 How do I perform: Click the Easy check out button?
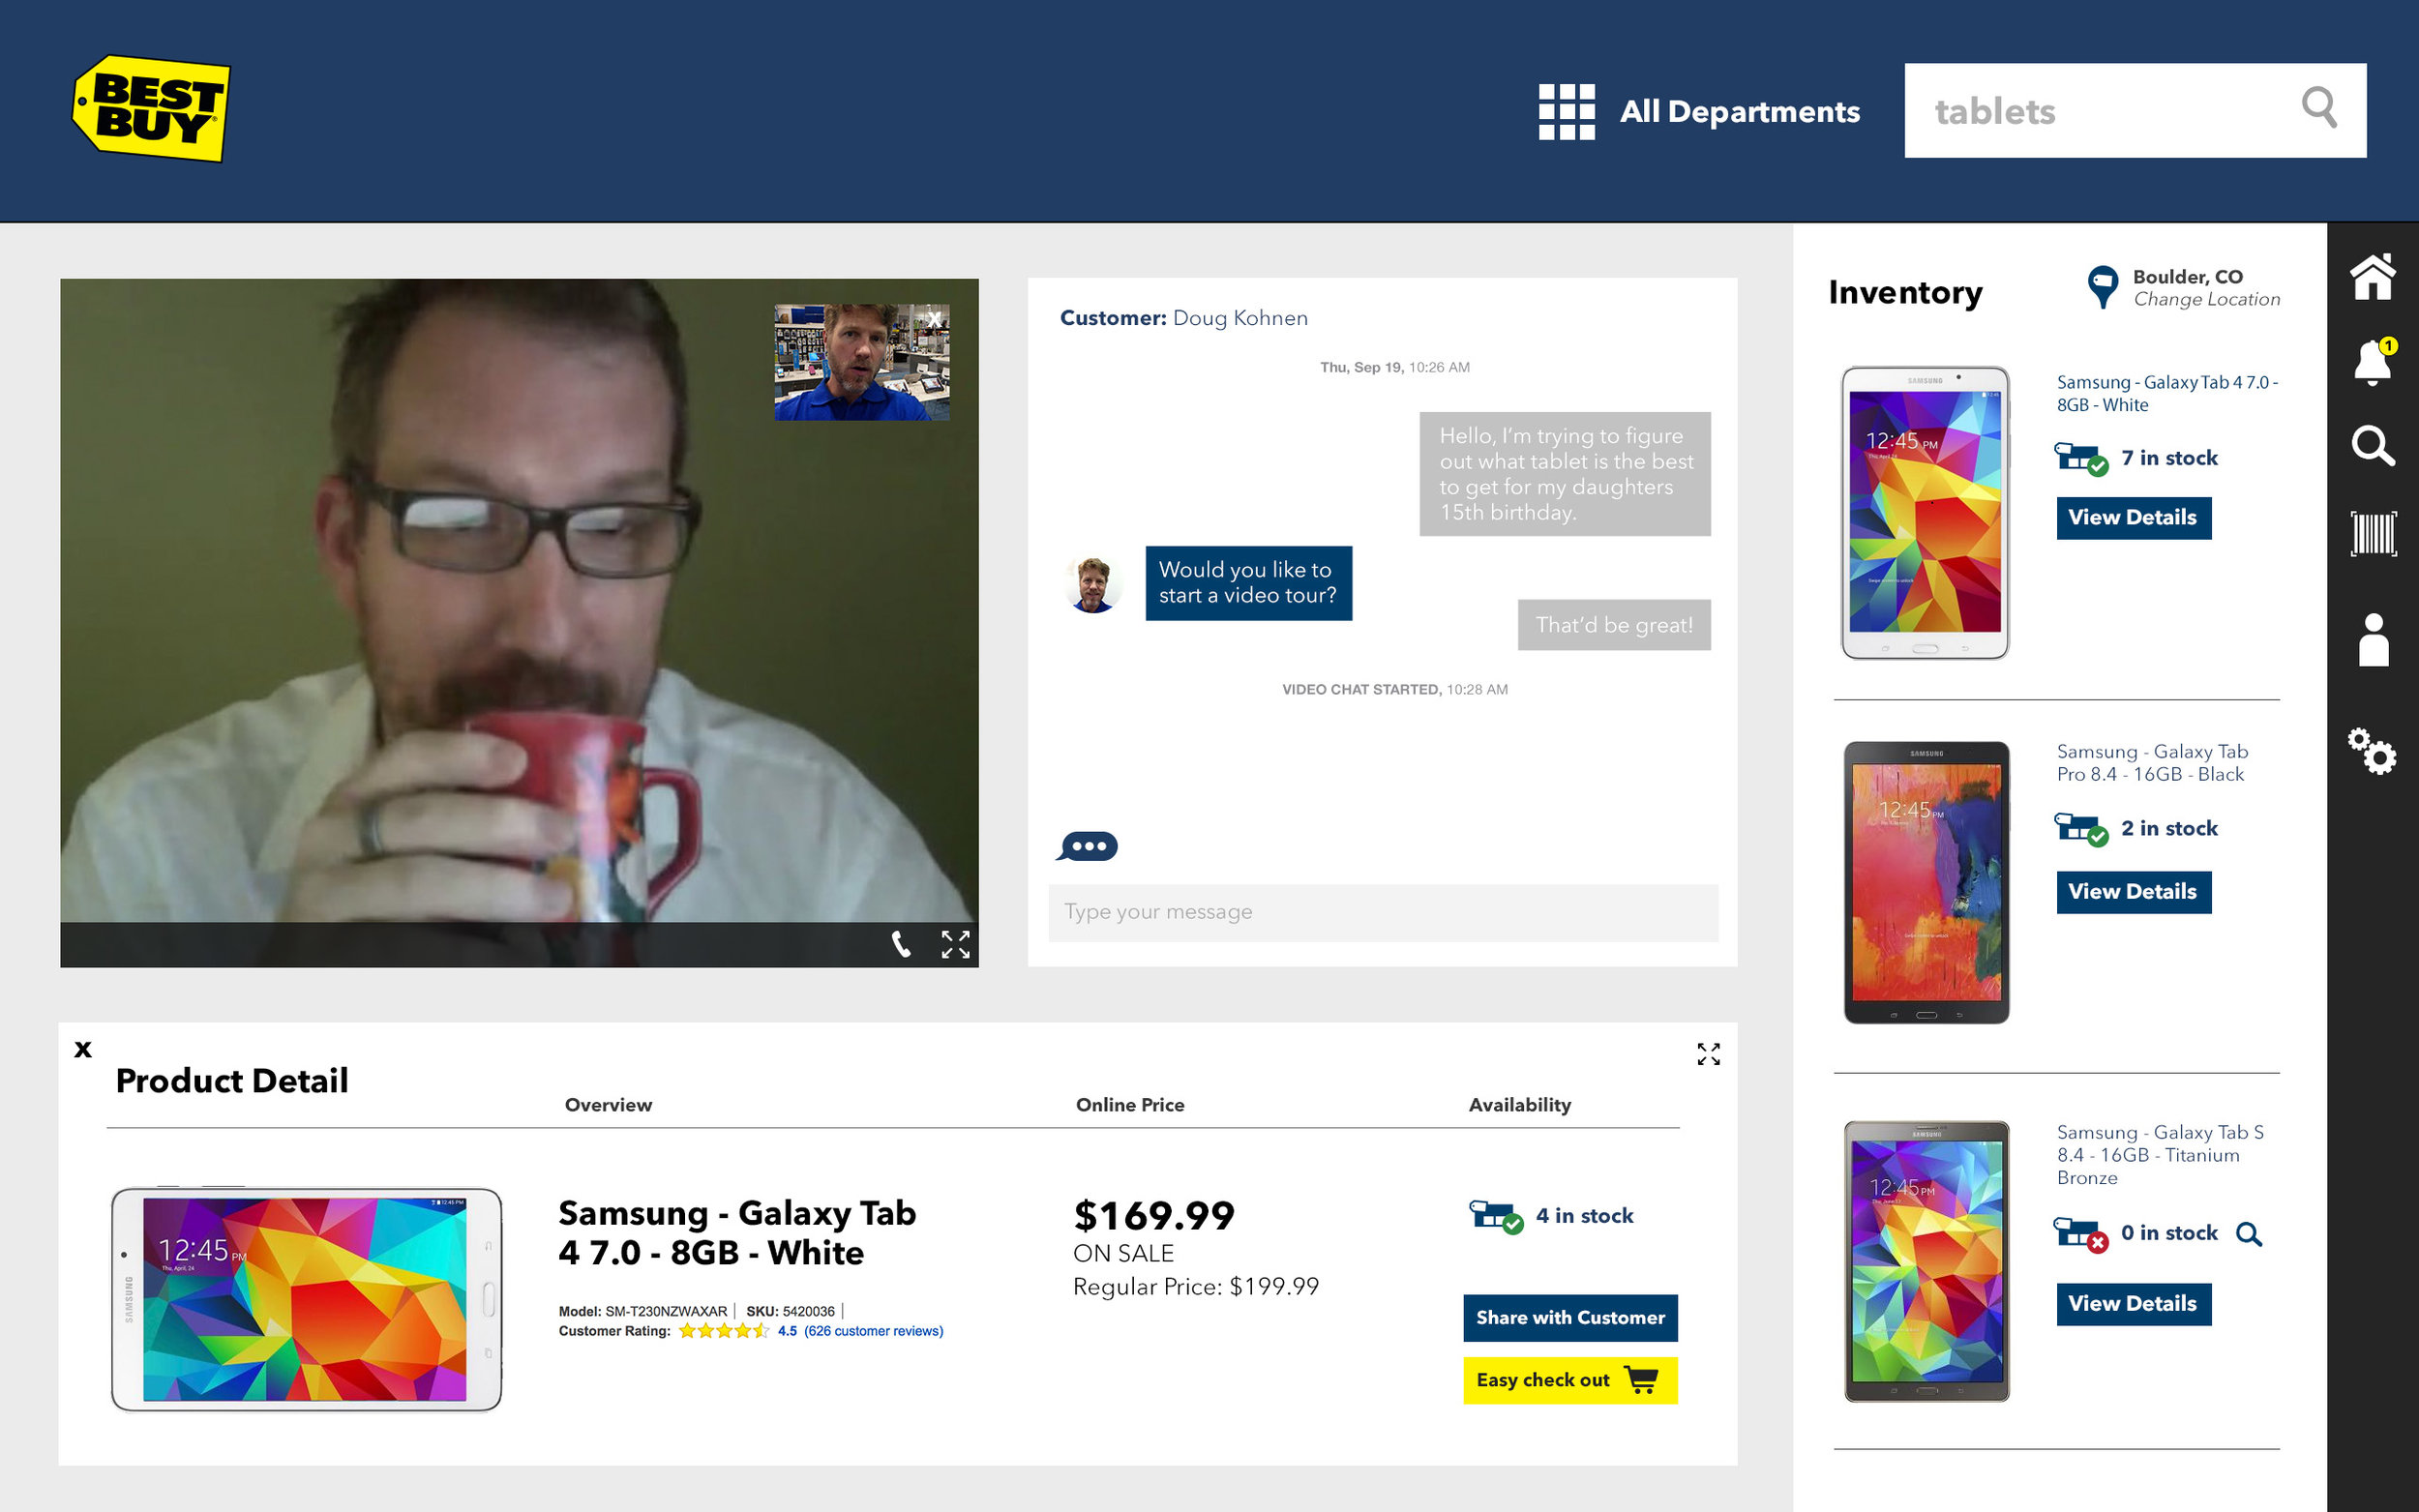(1570, 1380)
